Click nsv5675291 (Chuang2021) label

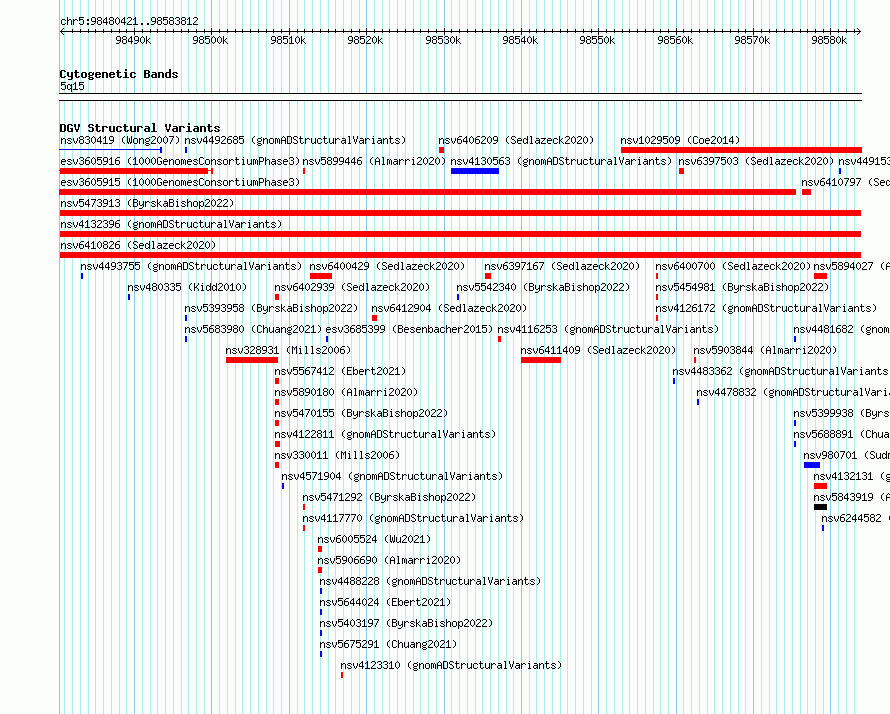(x=388, y=644)
